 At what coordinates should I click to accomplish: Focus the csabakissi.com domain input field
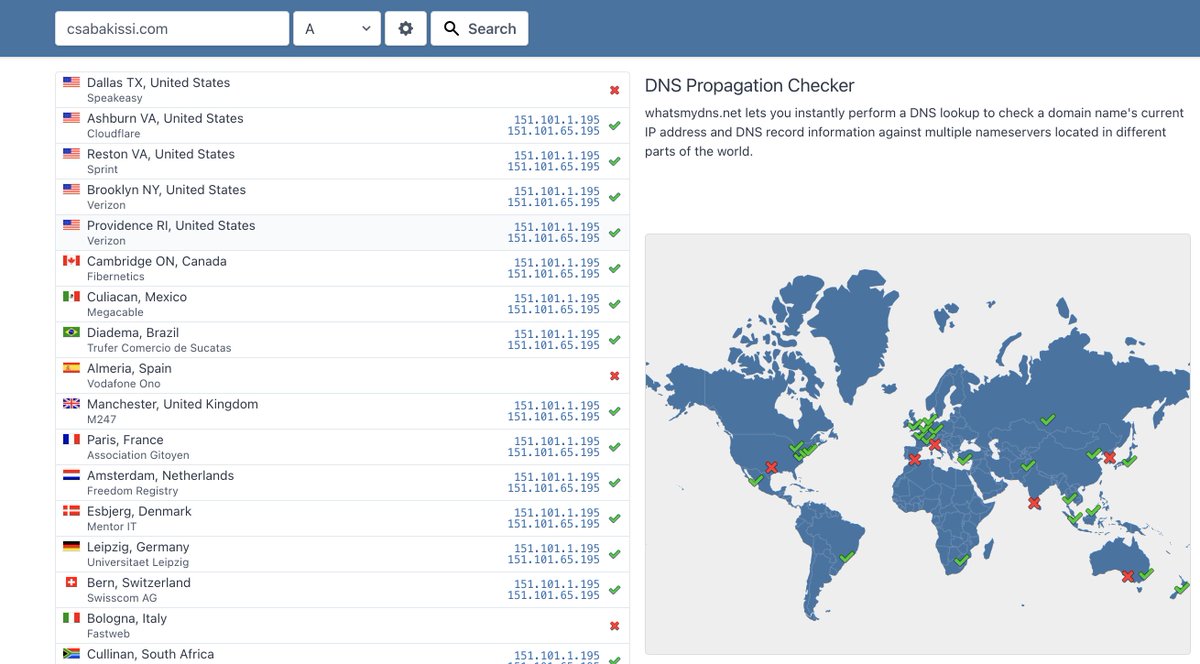(x=172, y=29)
